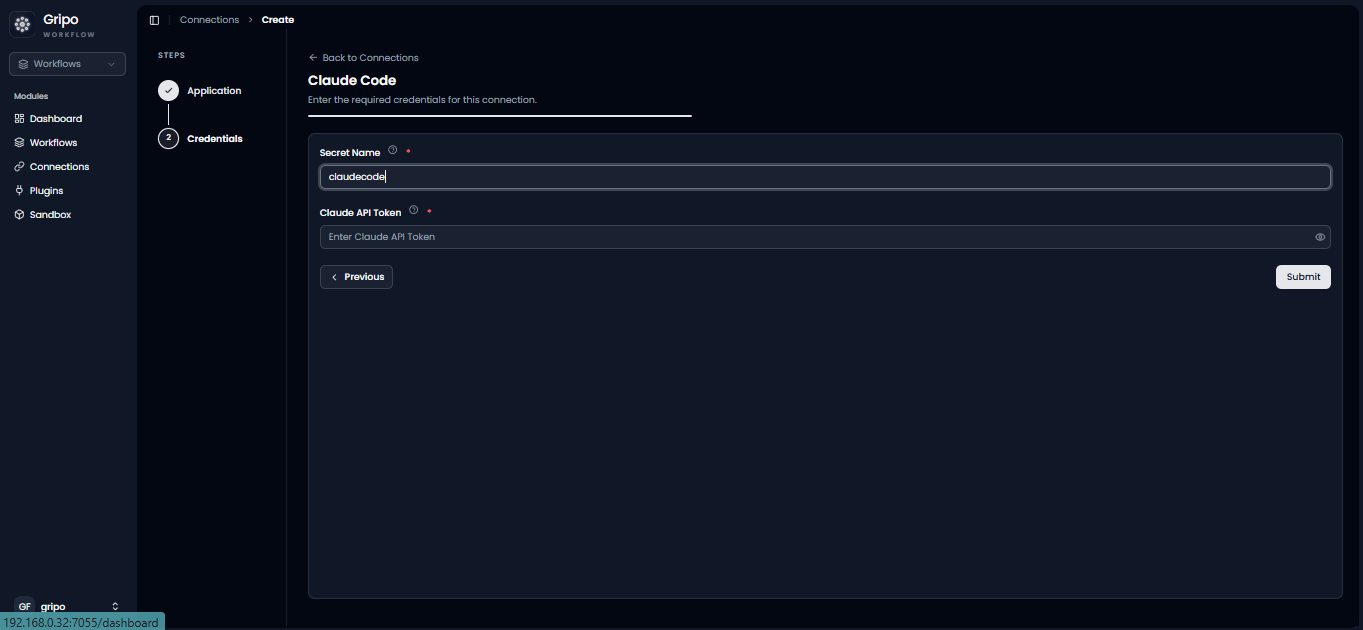
Task: Click the Secret Name label
Action: pos(350,153)
